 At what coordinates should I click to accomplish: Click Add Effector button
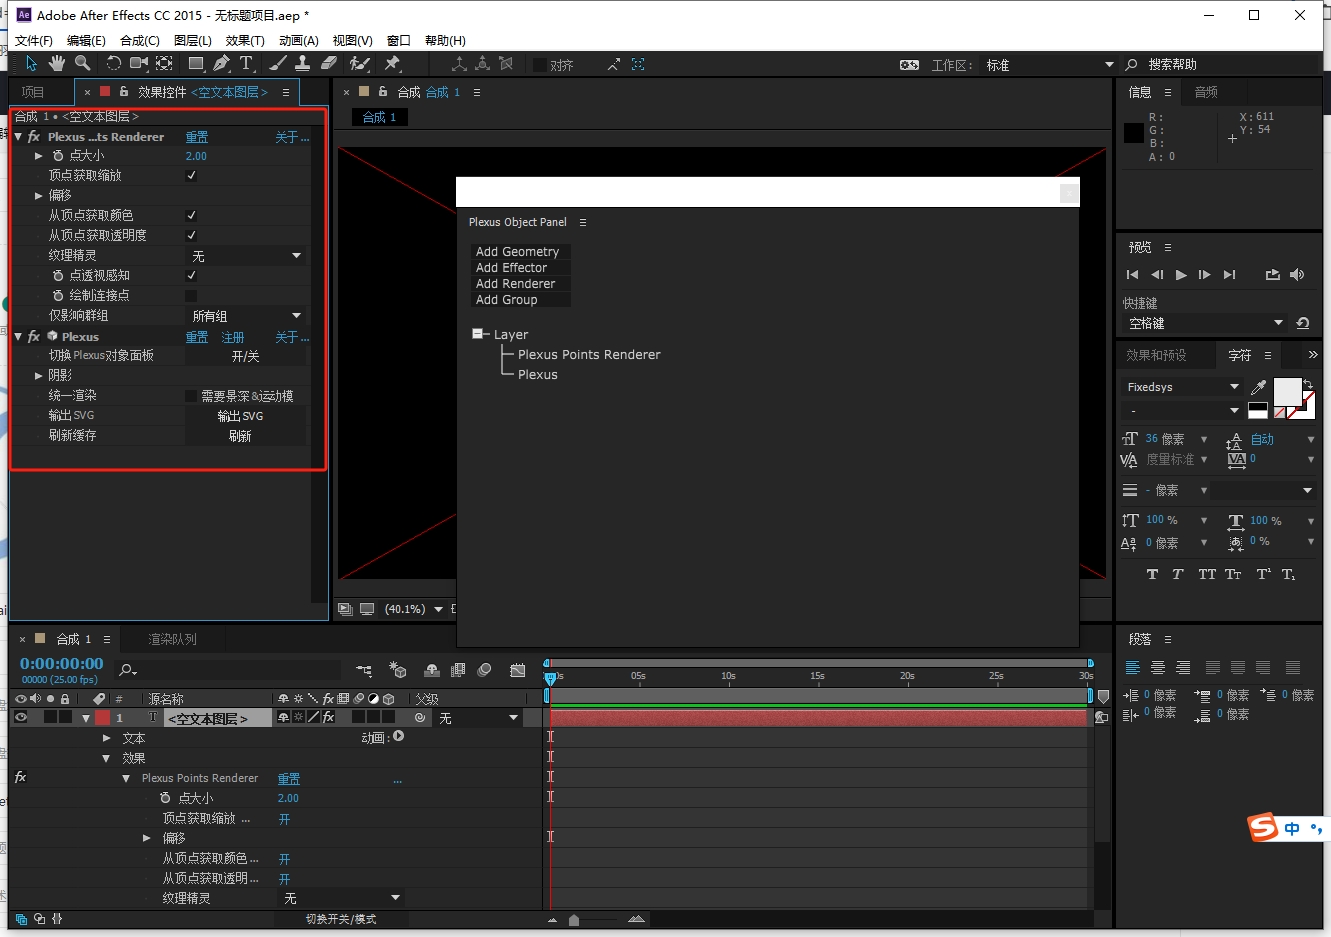pos(521,268)
